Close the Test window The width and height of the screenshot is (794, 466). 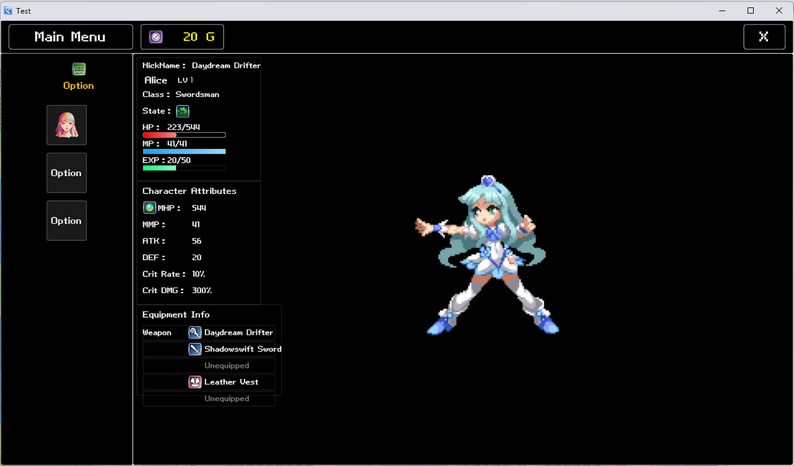click(779, 11)
